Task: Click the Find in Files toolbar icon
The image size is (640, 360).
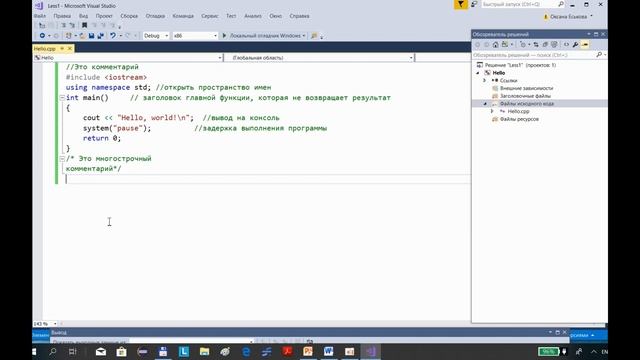Action: coord(314,36)
